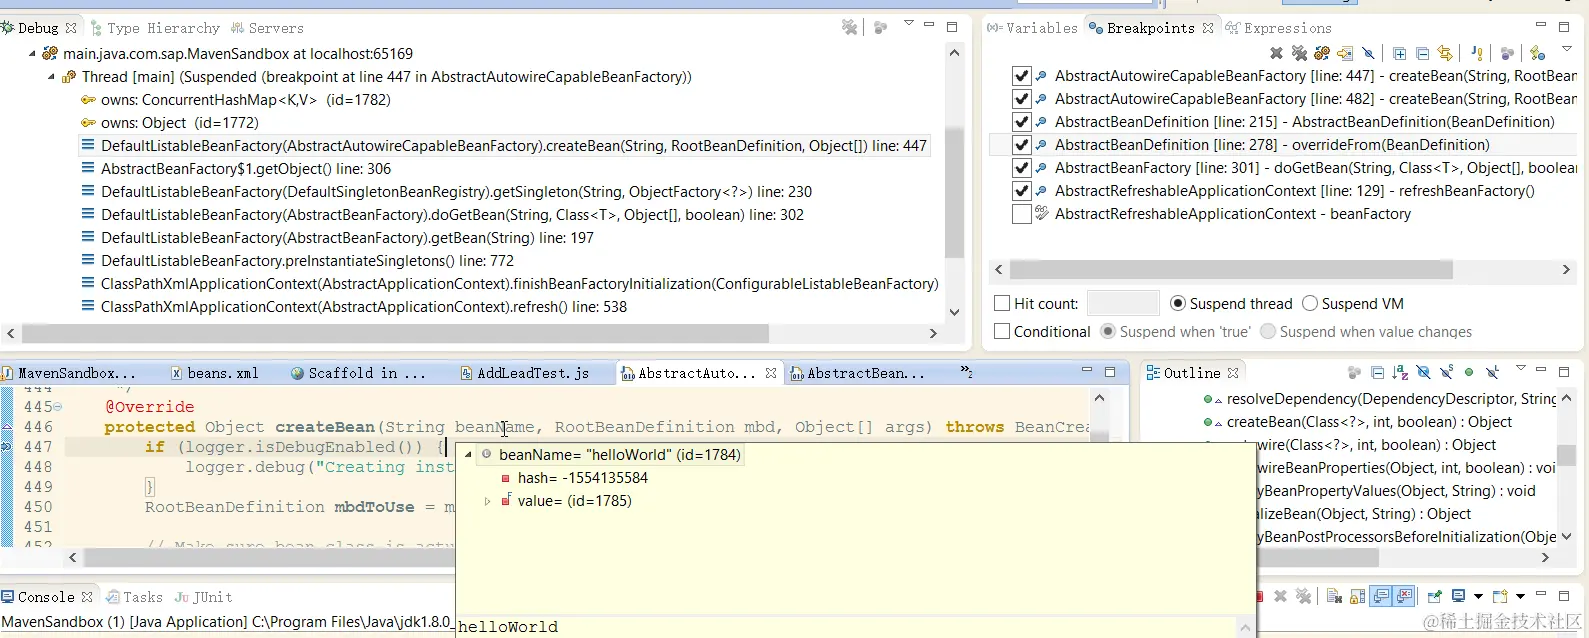Collapse the Thread [main] node
Screen dimensions: 1589x638
point(51,77)
